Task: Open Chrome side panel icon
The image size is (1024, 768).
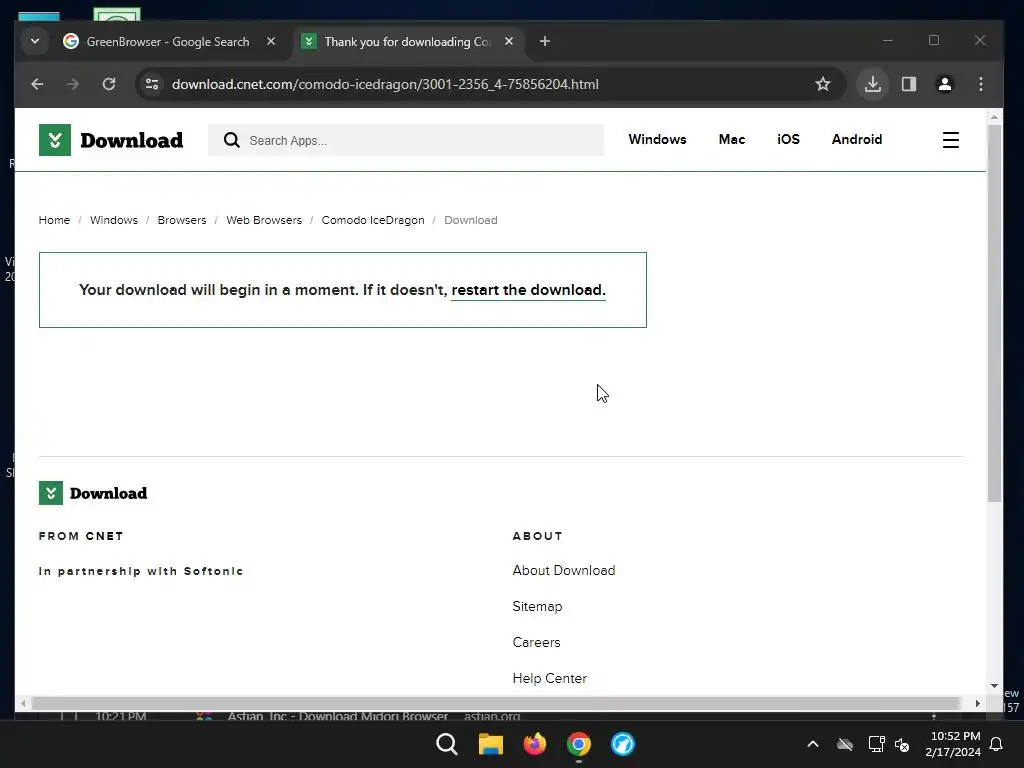Action: coord(908,84)
